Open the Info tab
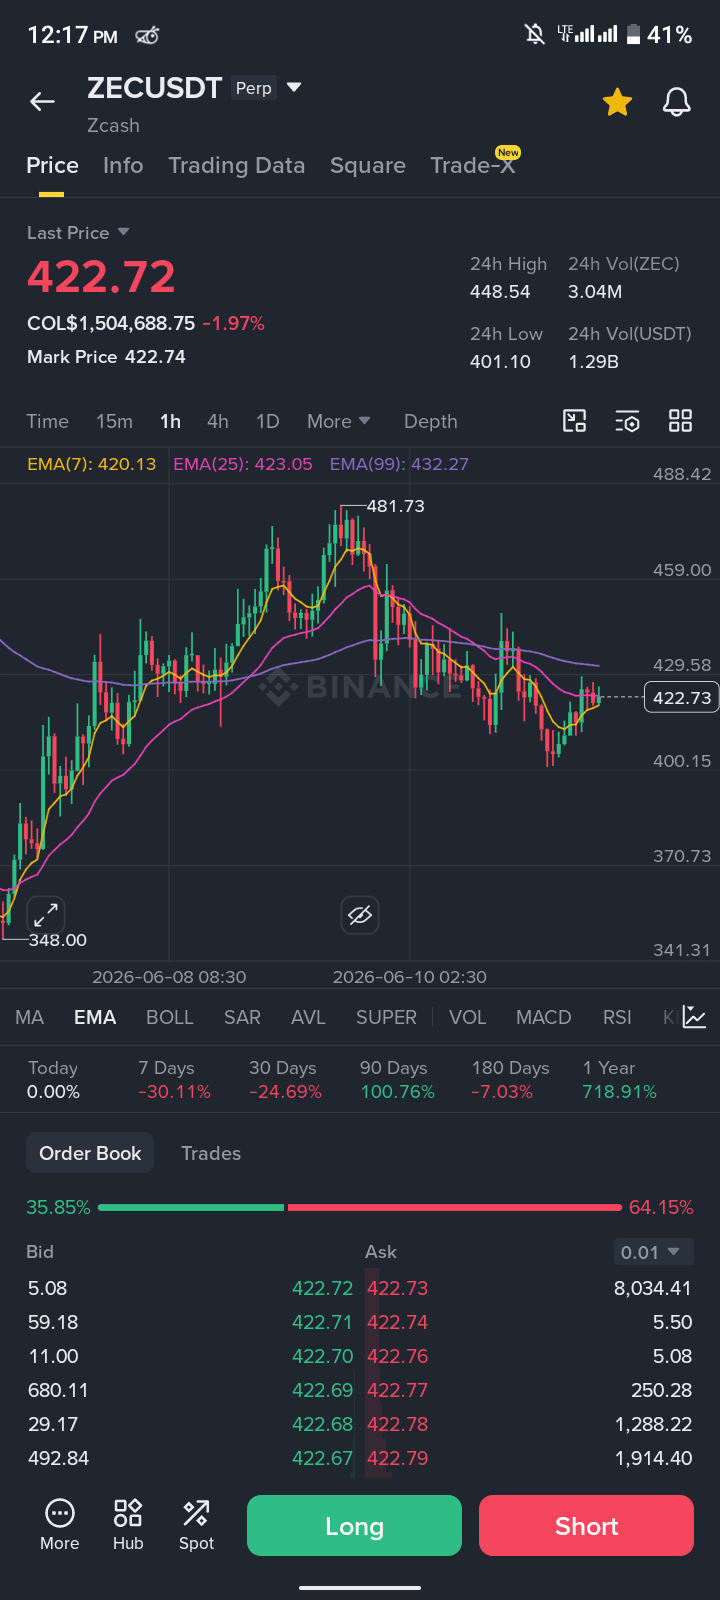 123,166
